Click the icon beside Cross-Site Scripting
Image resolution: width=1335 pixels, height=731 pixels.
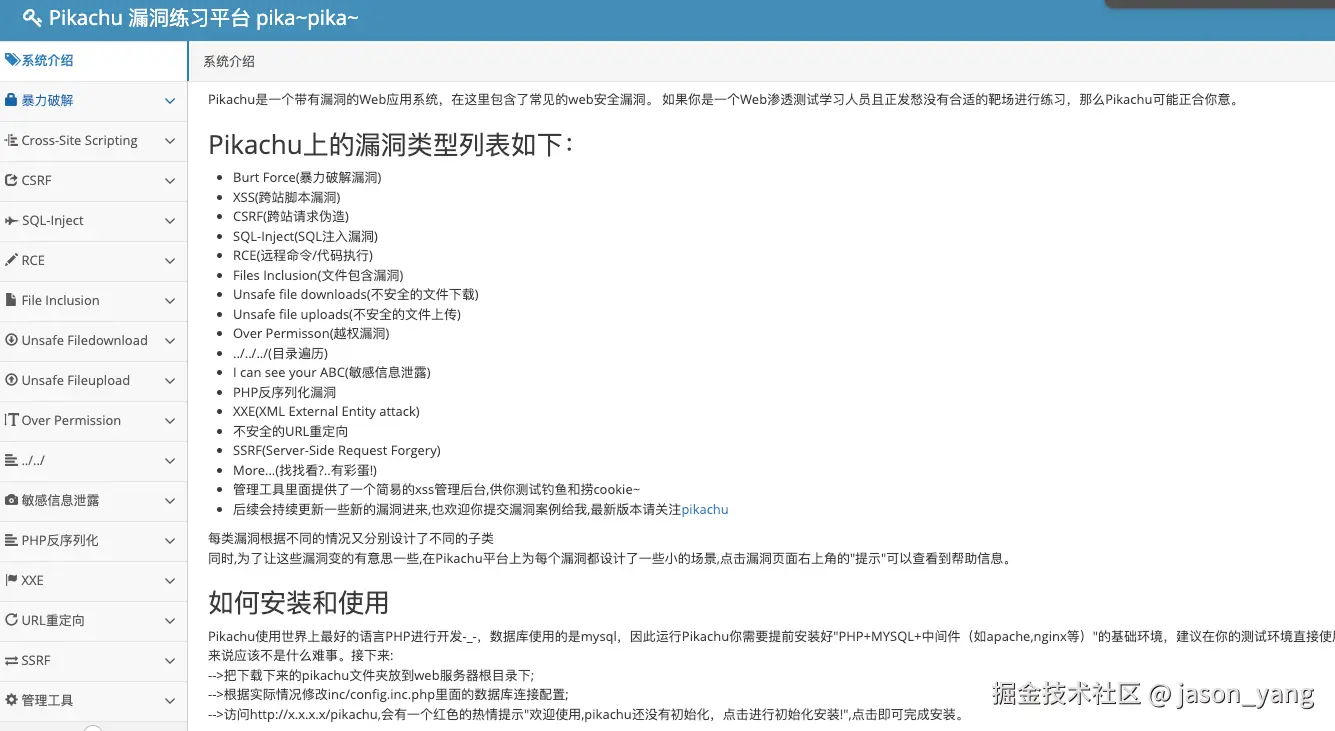pyautogui.click(x=11, y=140)
